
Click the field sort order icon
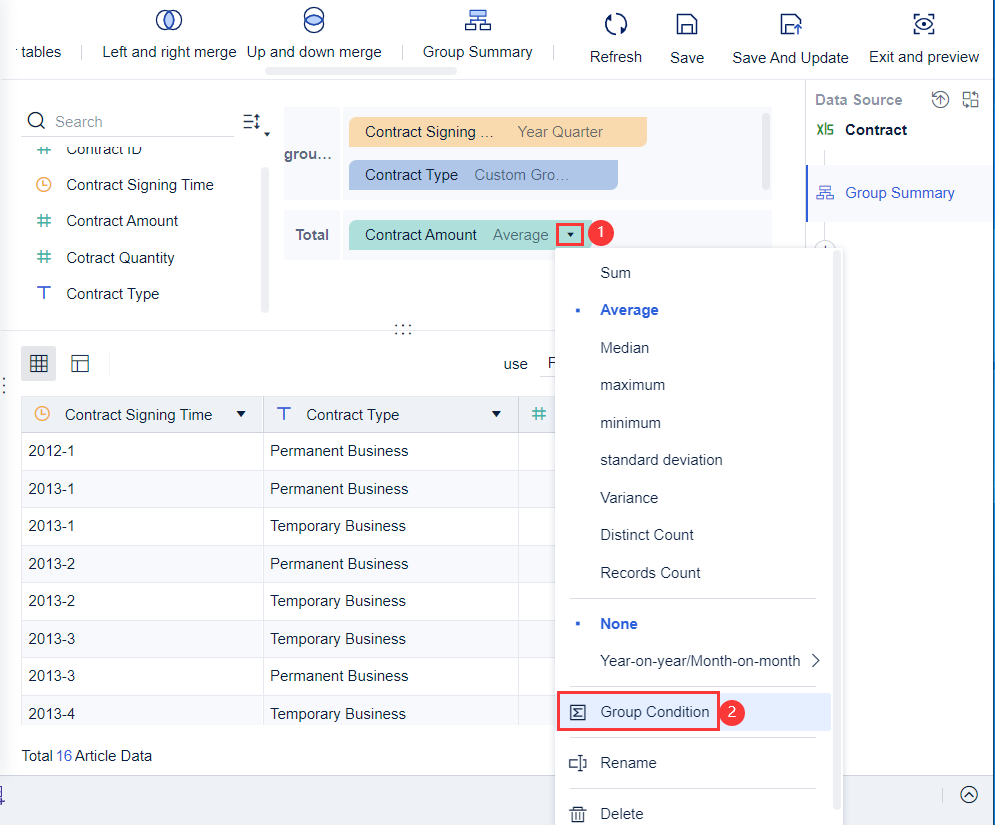tap(254, 123)
